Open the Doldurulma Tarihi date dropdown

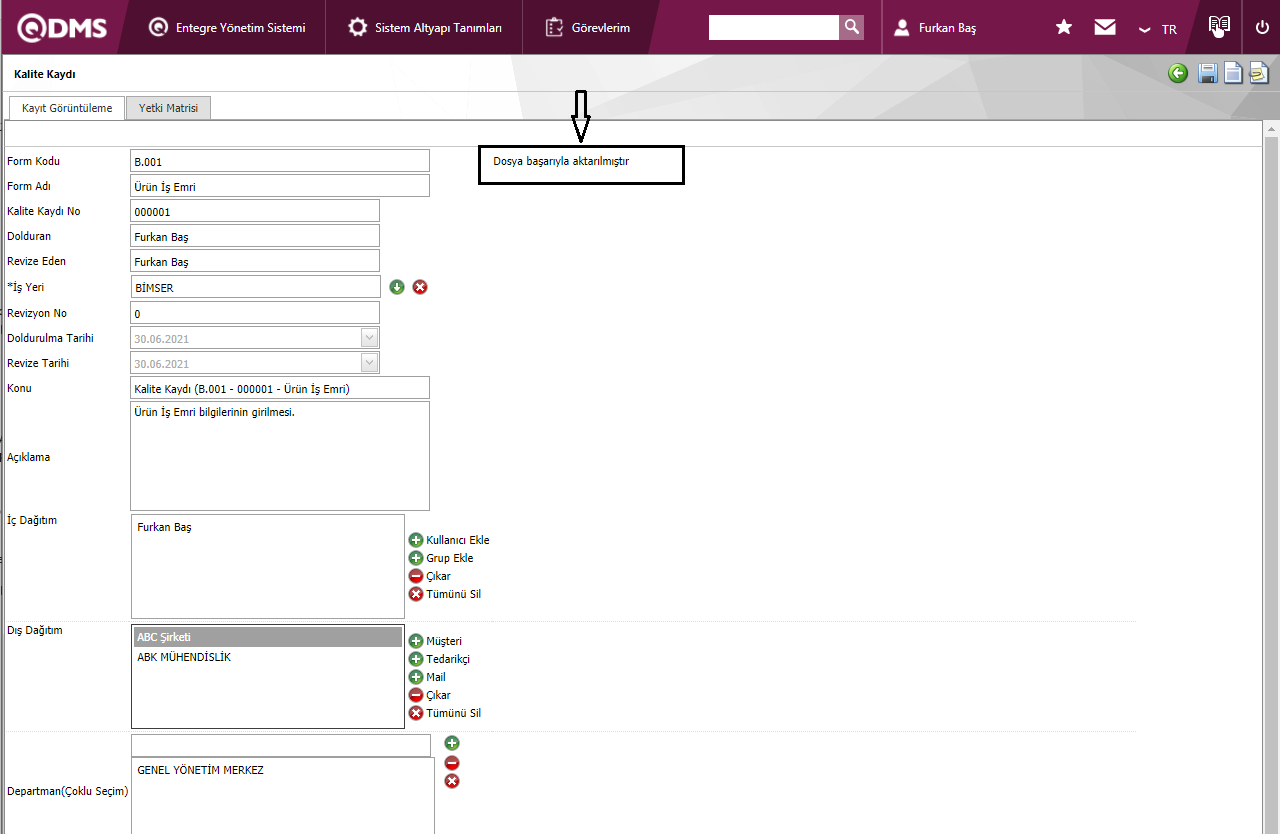point(370,338)
